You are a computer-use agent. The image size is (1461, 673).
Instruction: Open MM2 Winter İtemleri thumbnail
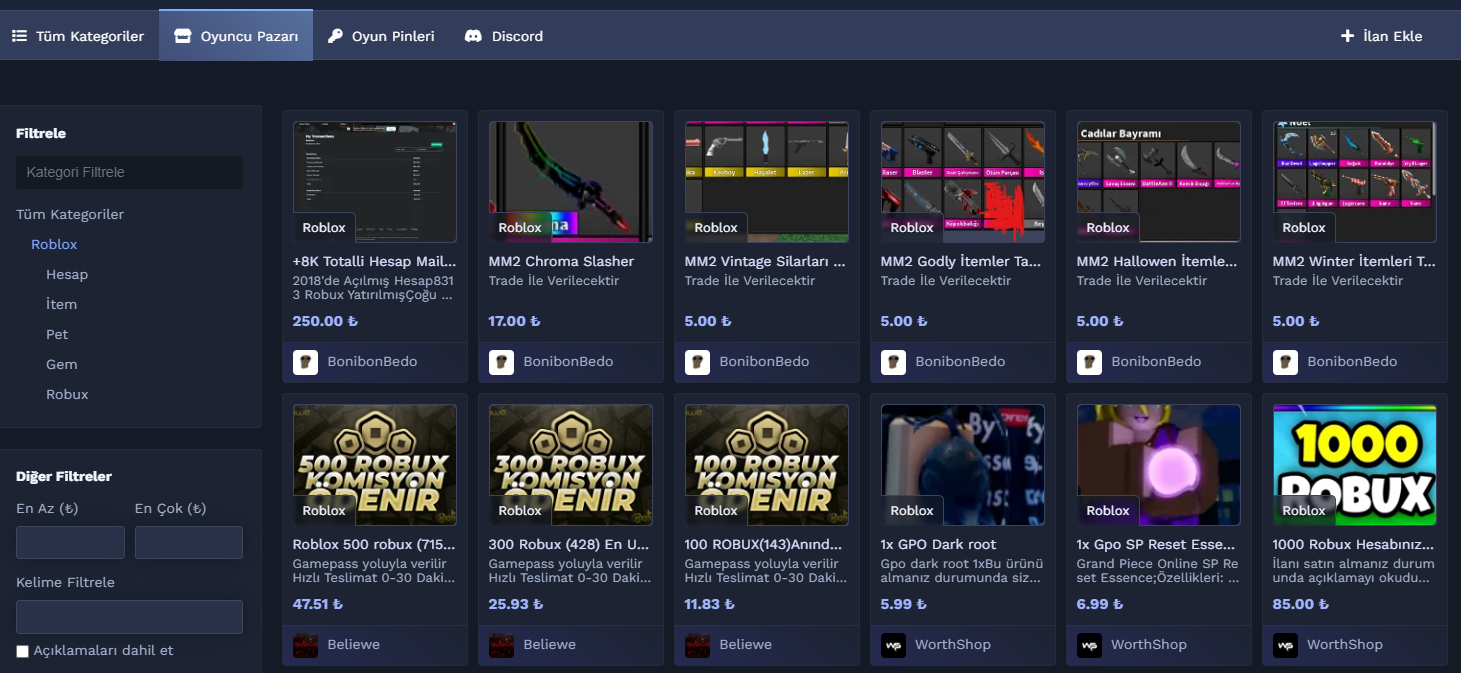[x=1355, y=182]
